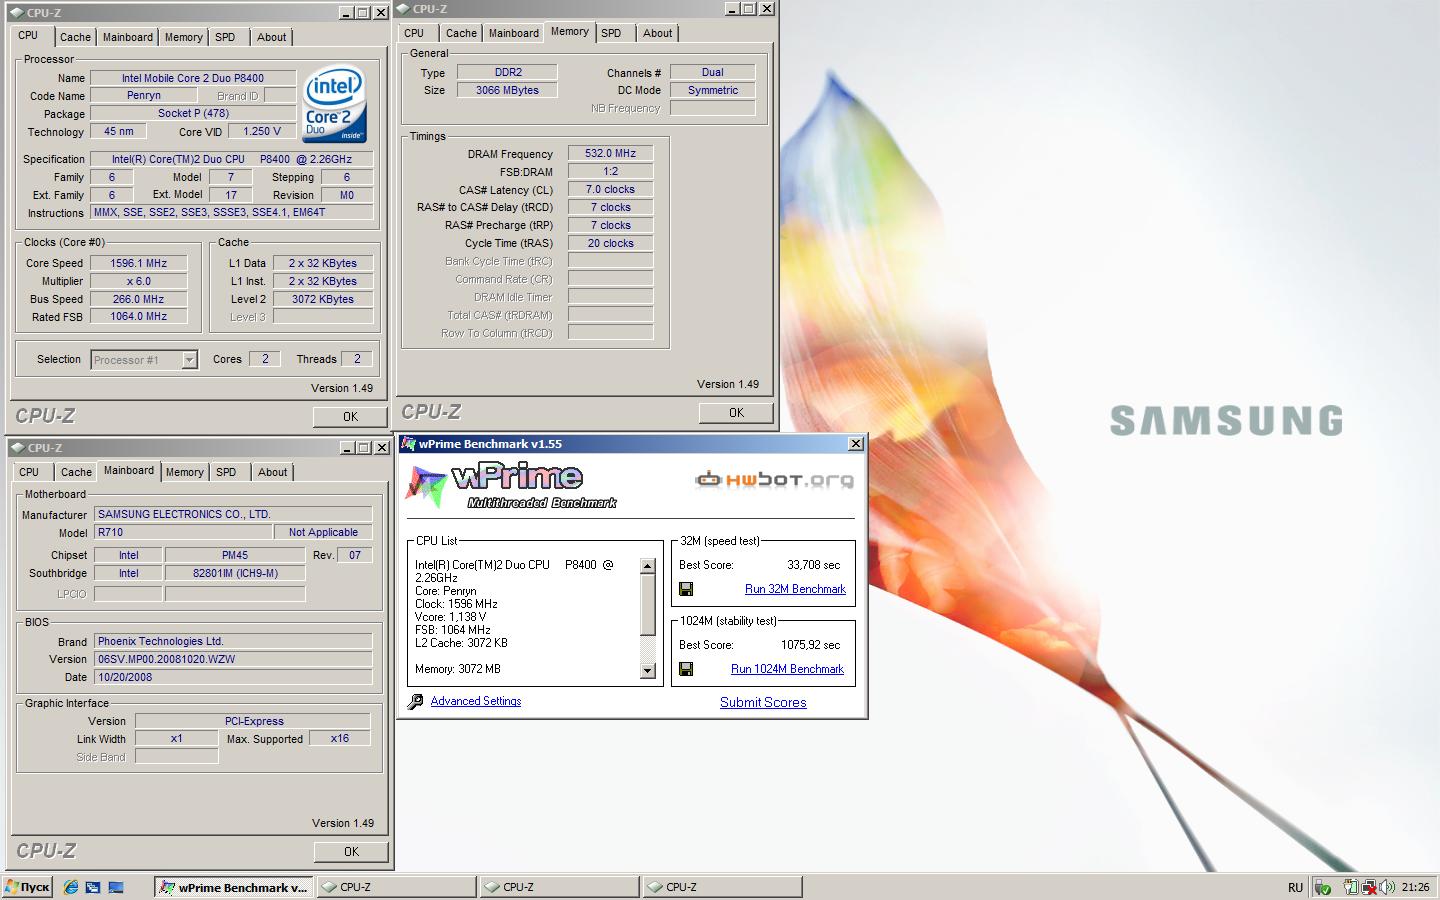Click the third quick launch icon on the taskbar
The height and width of the screenshot is (900, 1440).
tap(115, 887)
